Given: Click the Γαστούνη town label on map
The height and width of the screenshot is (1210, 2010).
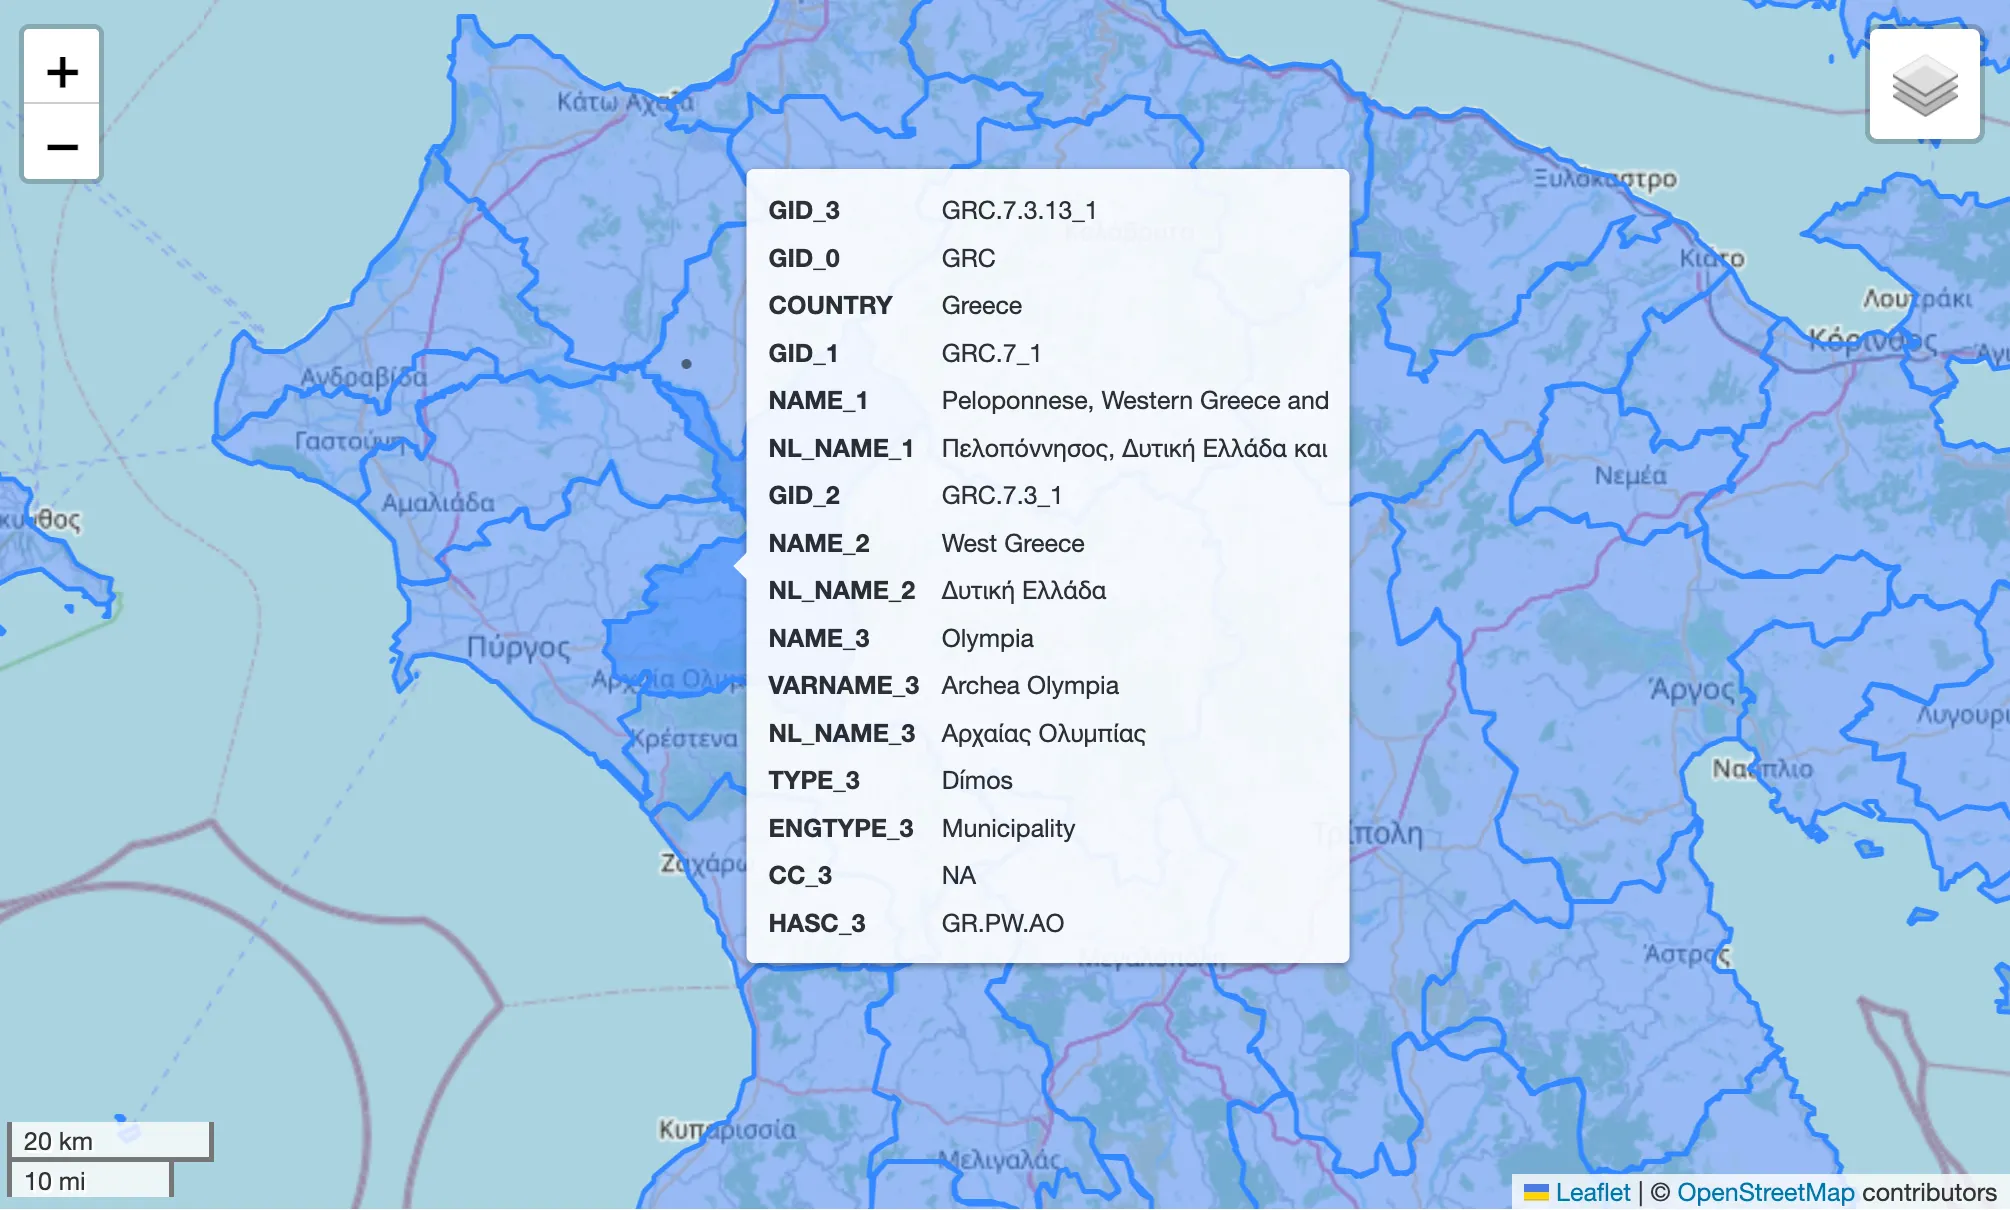Looking at the screenshot, I should (351, 440).
